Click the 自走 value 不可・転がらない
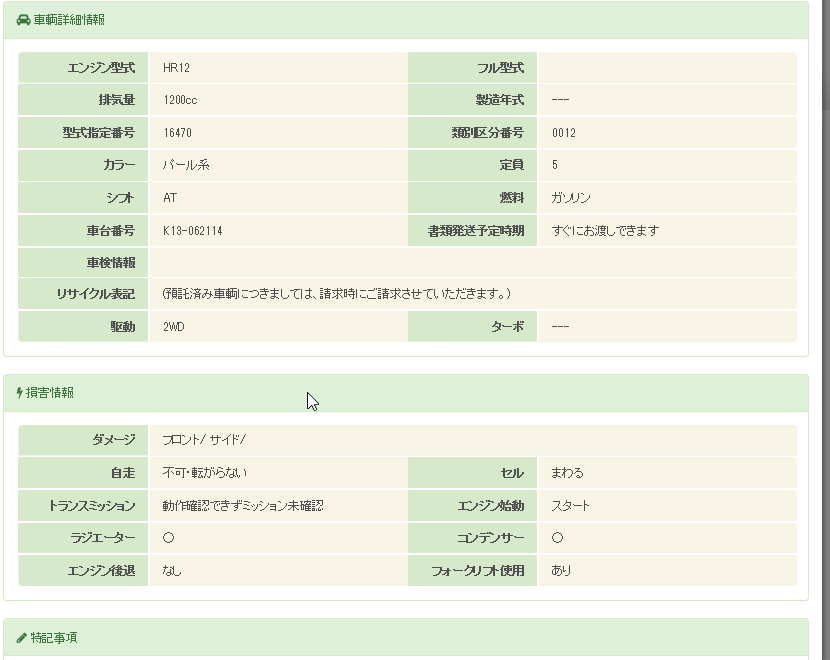This screenshot has width=830, height=660. (x=205, y=473)
